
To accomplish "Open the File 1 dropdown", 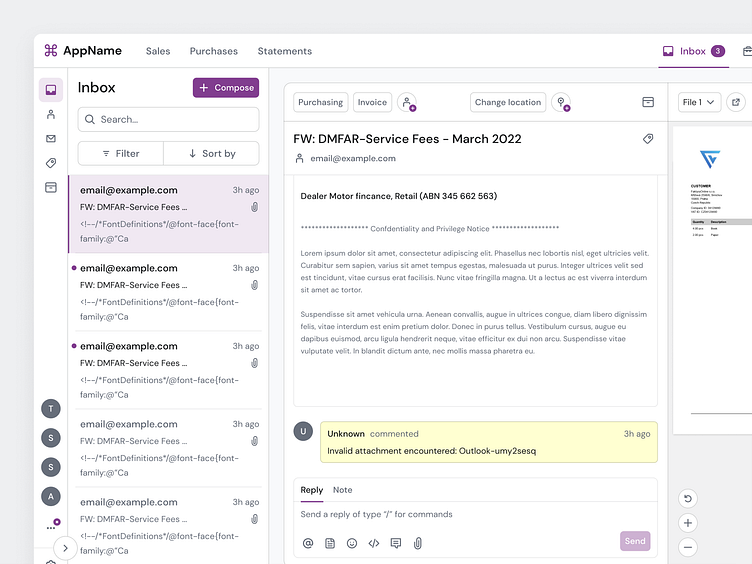I will coord(699,102).
